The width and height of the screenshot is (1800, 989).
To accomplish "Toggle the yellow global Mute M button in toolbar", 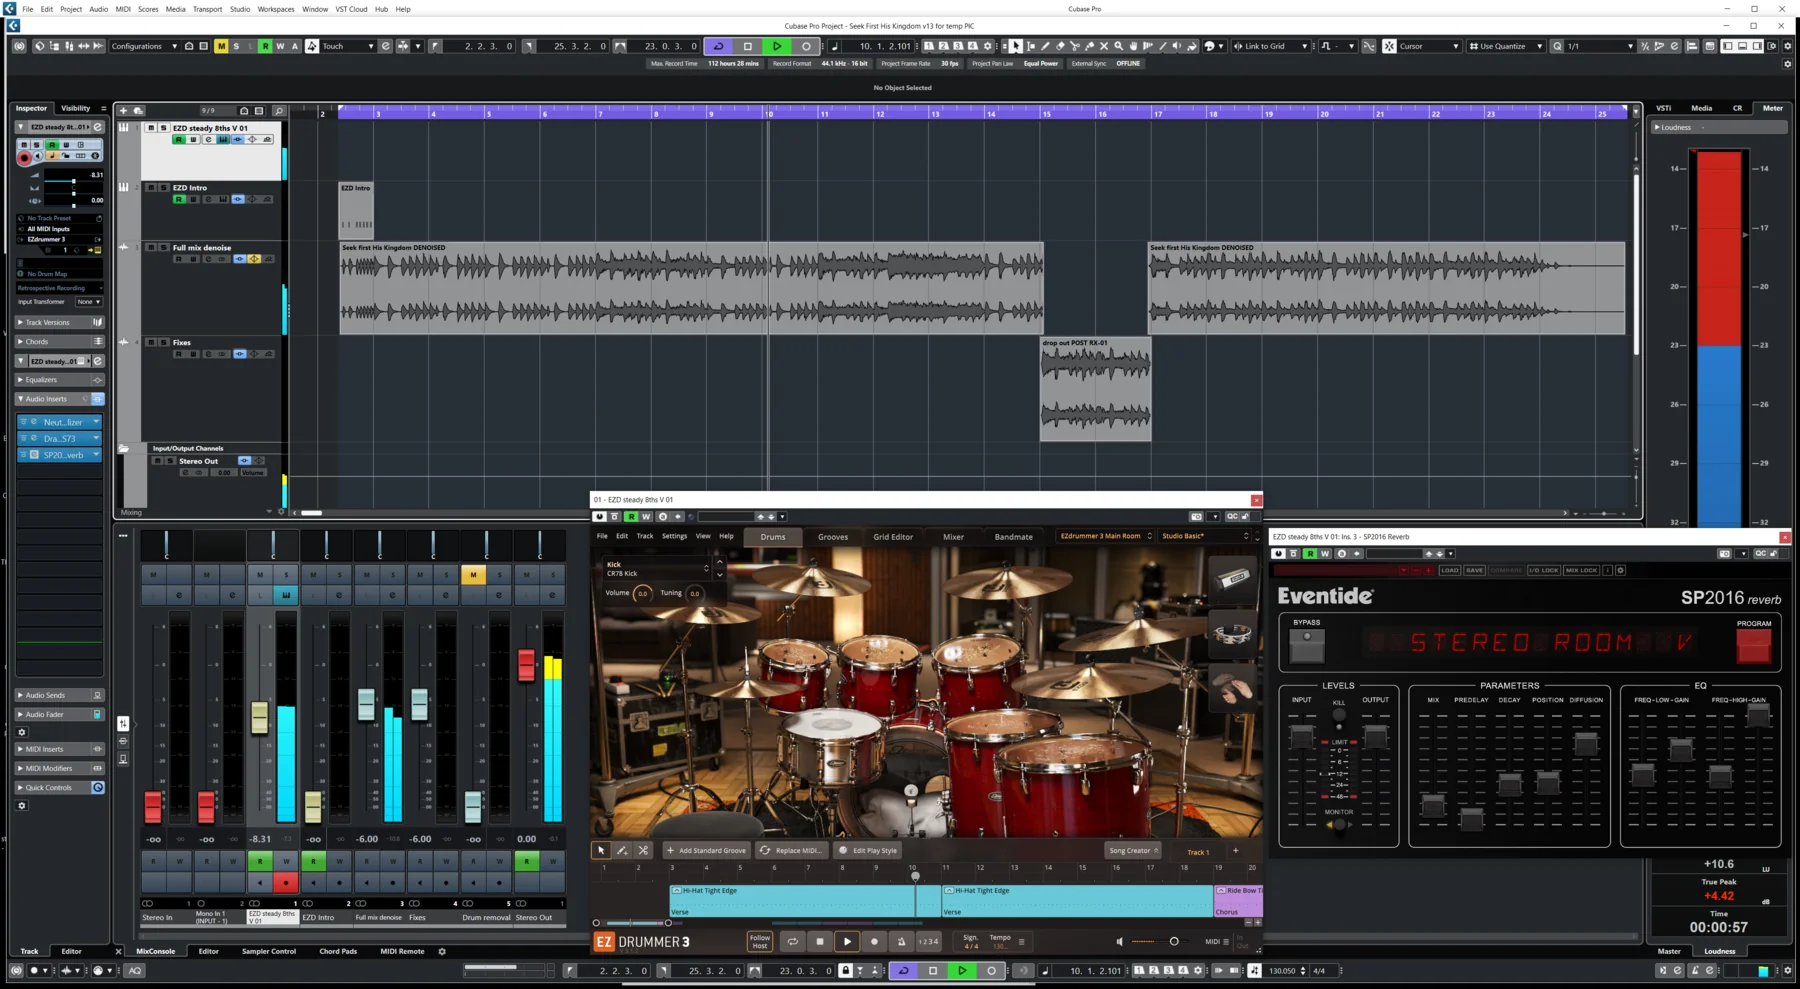I will point(221,46).
